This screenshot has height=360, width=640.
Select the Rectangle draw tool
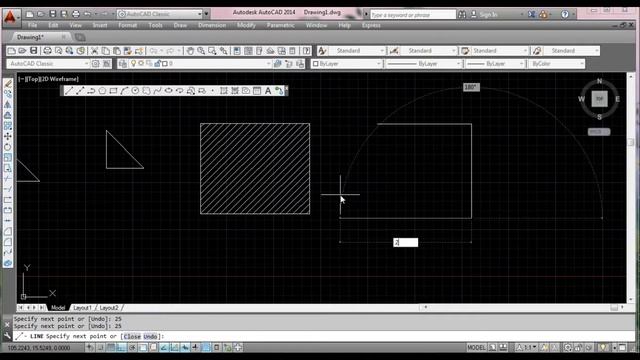point(113,91)
